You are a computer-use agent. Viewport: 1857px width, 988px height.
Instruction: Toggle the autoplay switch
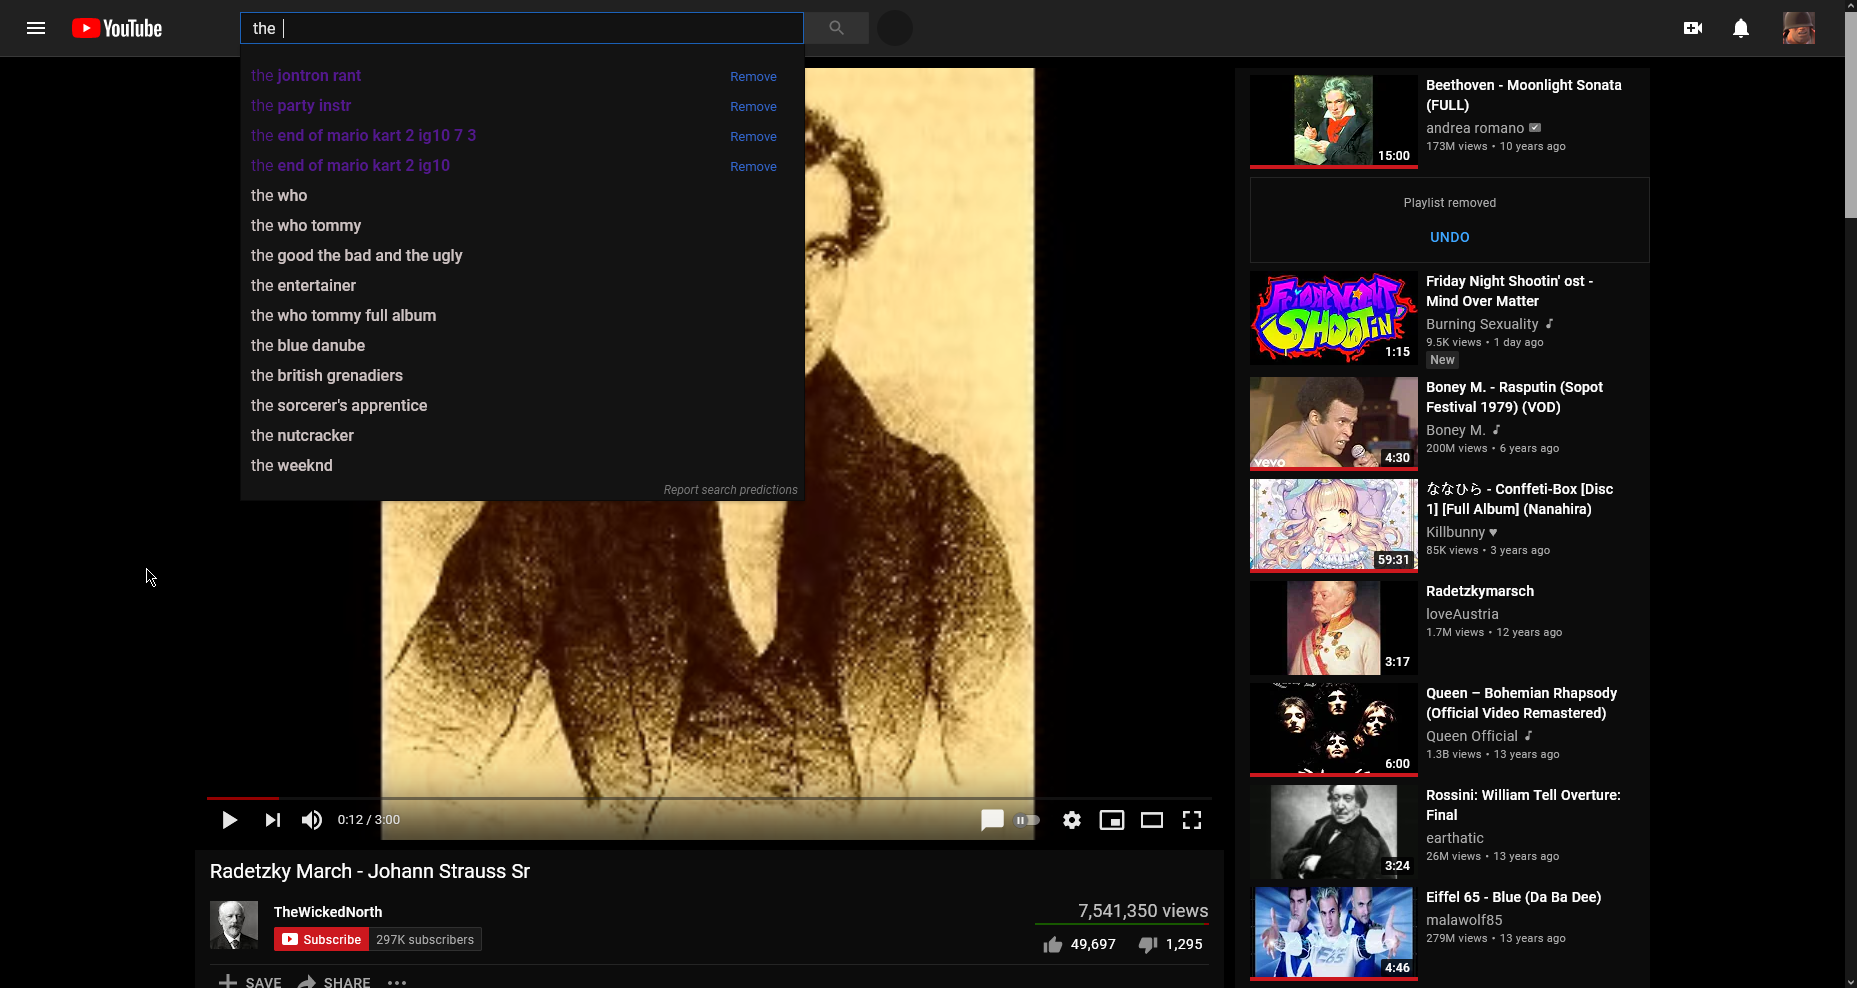[x=1028, y=820]
